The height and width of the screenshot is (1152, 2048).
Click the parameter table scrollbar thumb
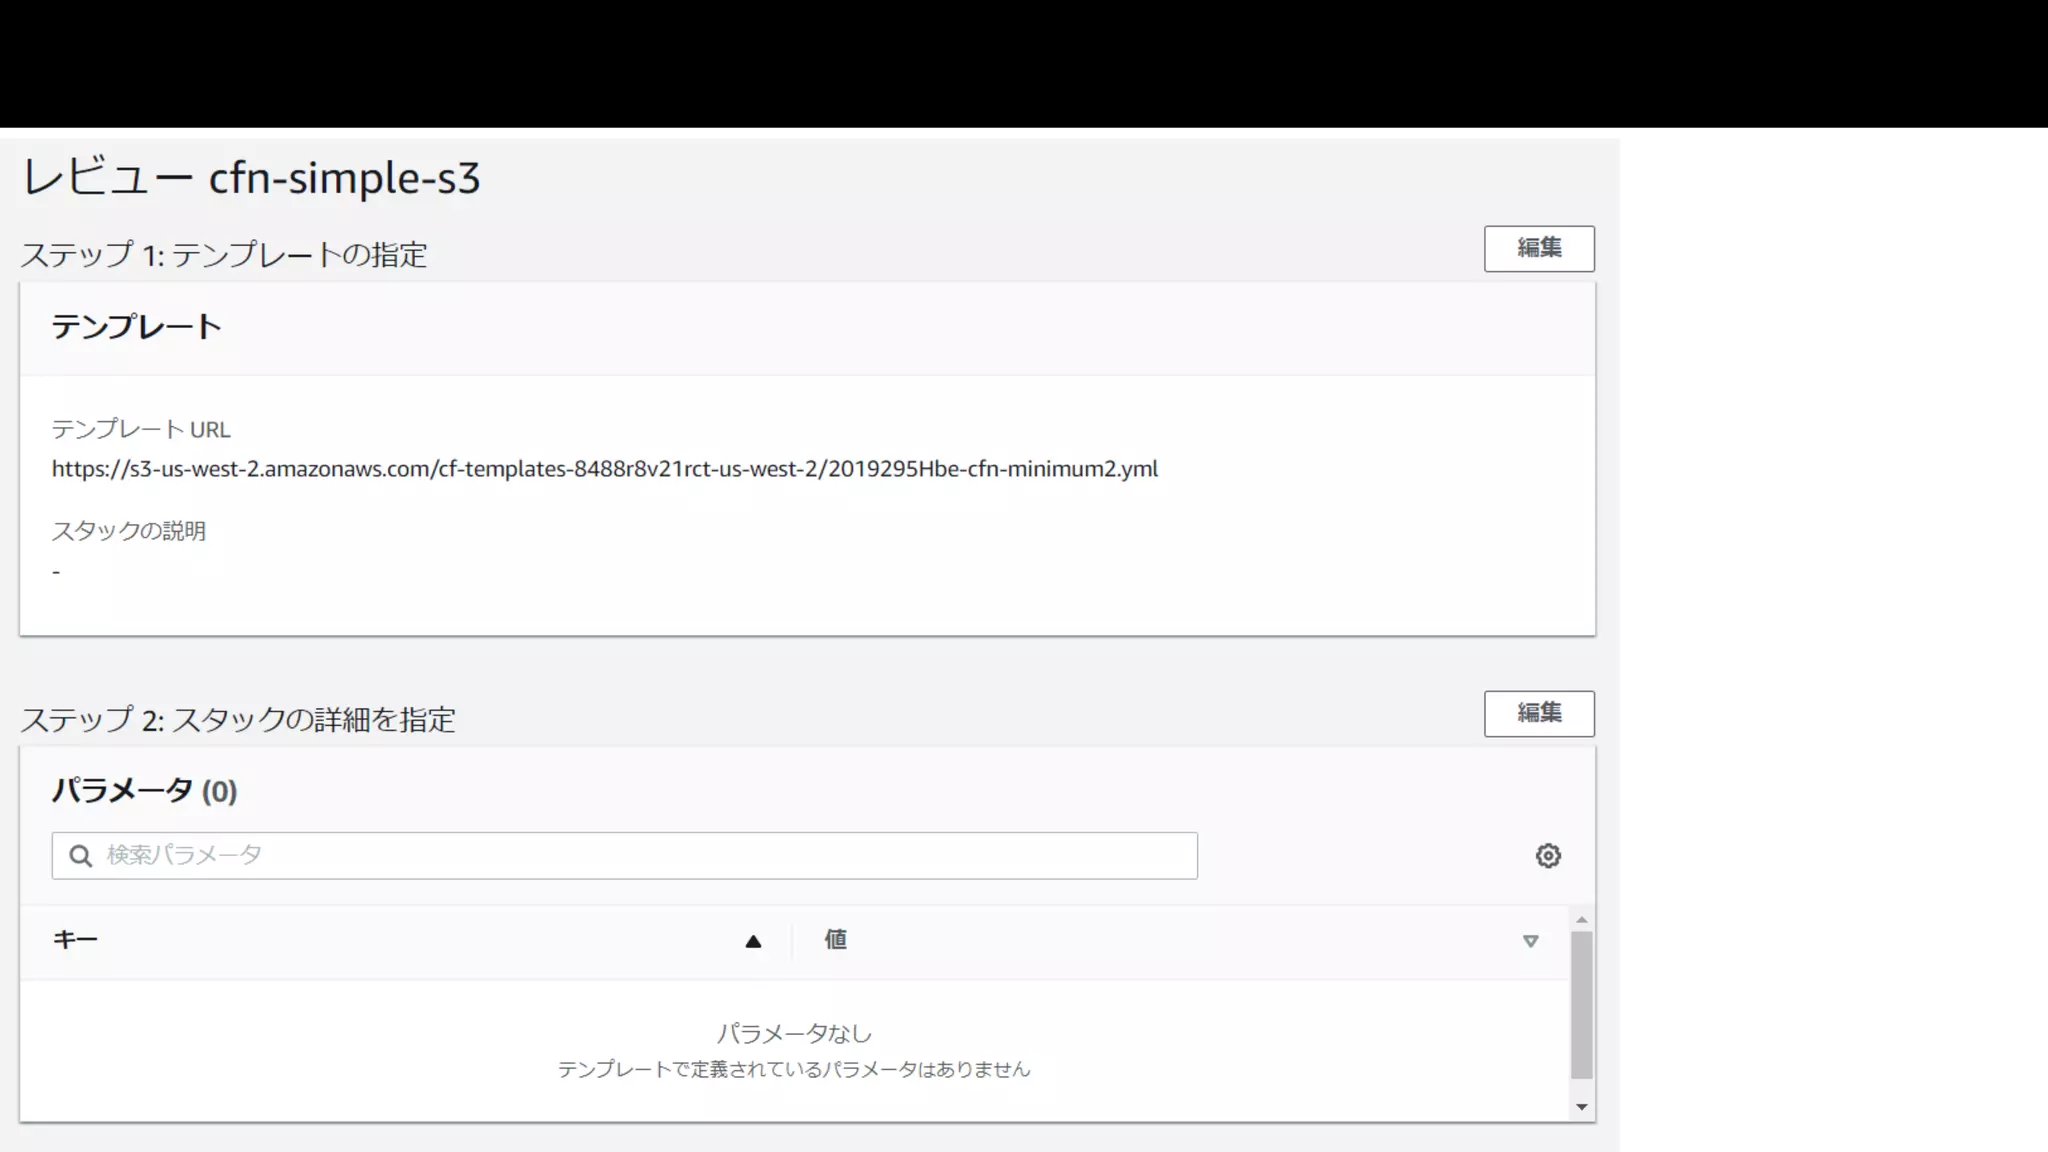pos(1581,1005)
